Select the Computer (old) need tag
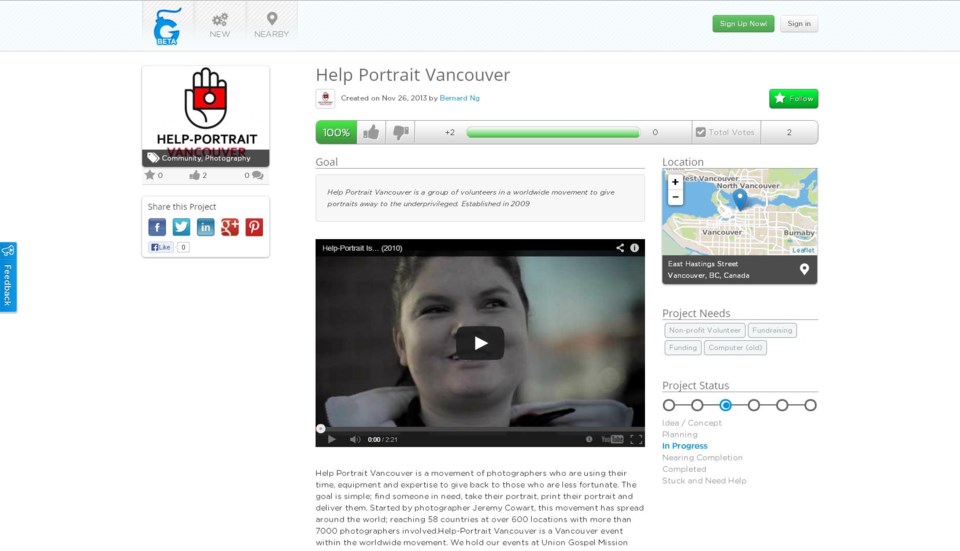The image size is (960, 551). coord(735,348)
